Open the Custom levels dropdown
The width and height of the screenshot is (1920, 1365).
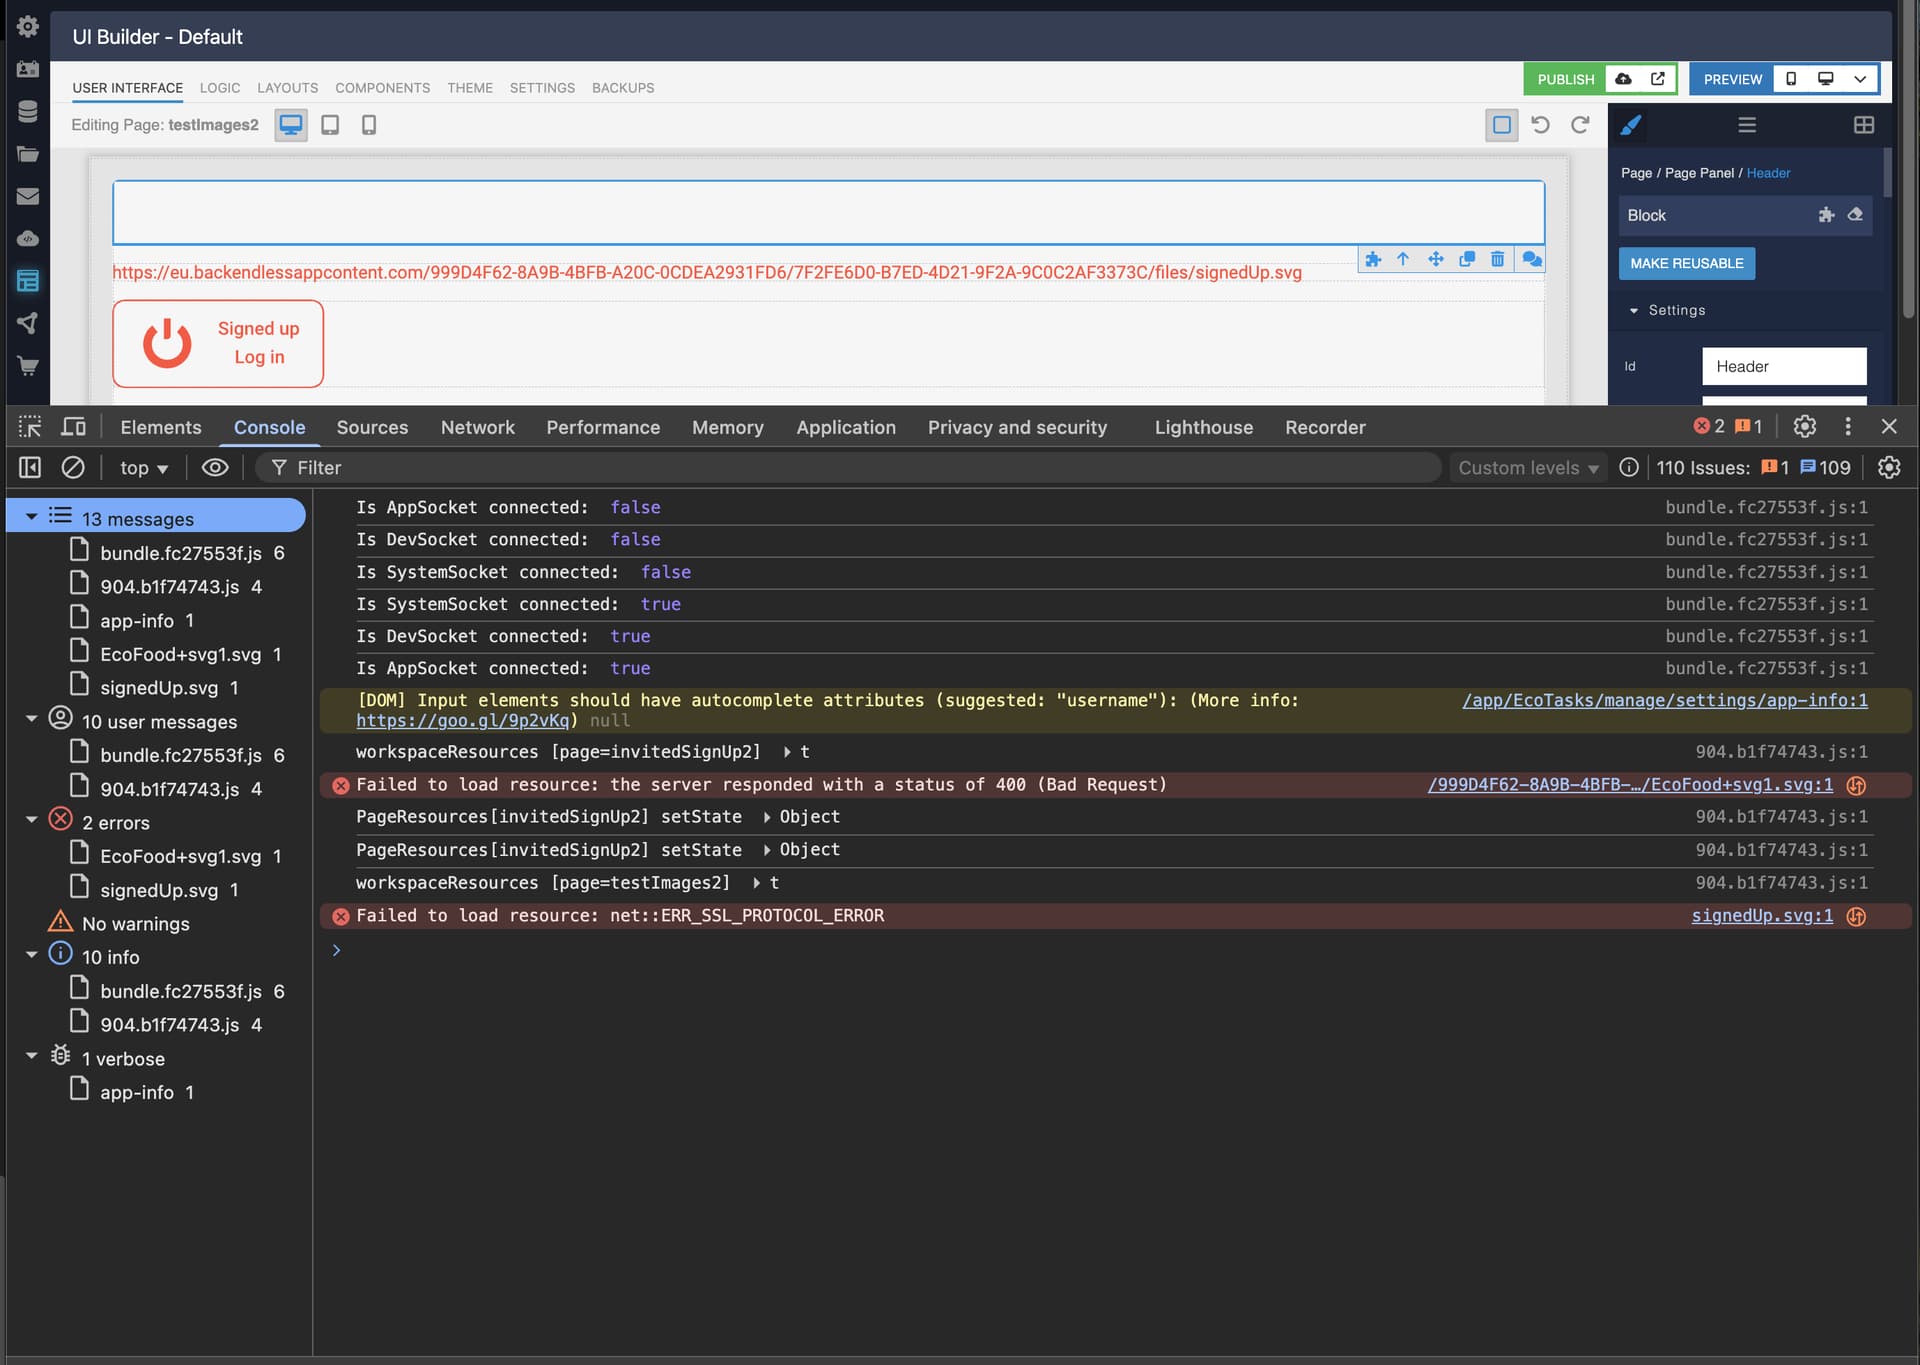click(x=1527, y=468)
